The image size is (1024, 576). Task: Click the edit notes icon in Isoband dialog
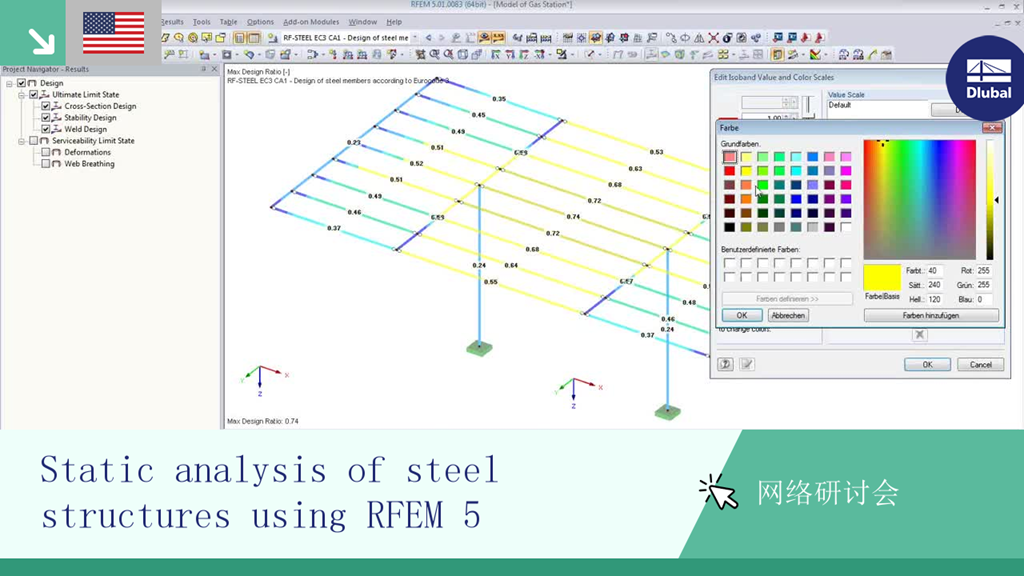pos(747,364)
